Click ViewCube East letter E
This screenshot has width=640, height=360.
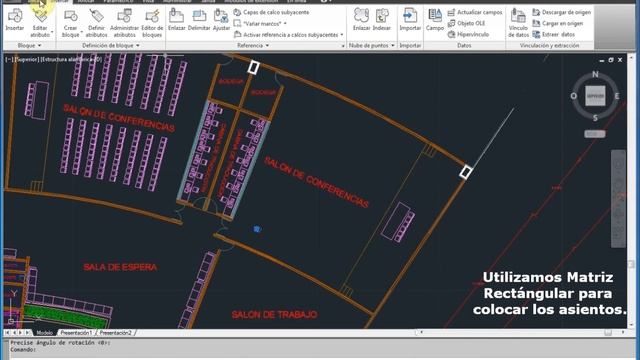click(x=617, y=96)
